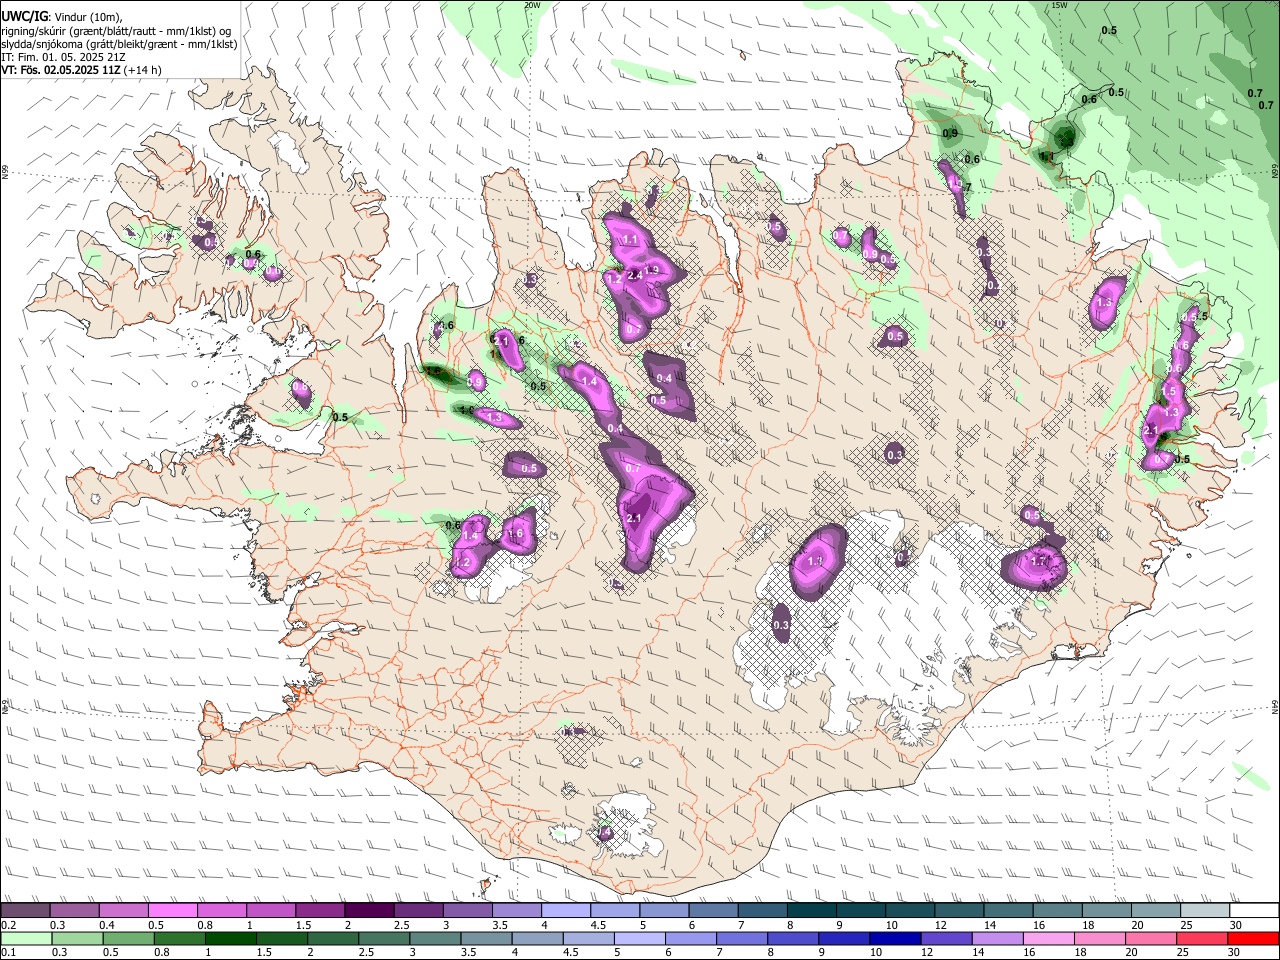Click the '20W' longitude label
Image resolution: width=1280 pixels, height=960 pixels.
coord(532,5)
